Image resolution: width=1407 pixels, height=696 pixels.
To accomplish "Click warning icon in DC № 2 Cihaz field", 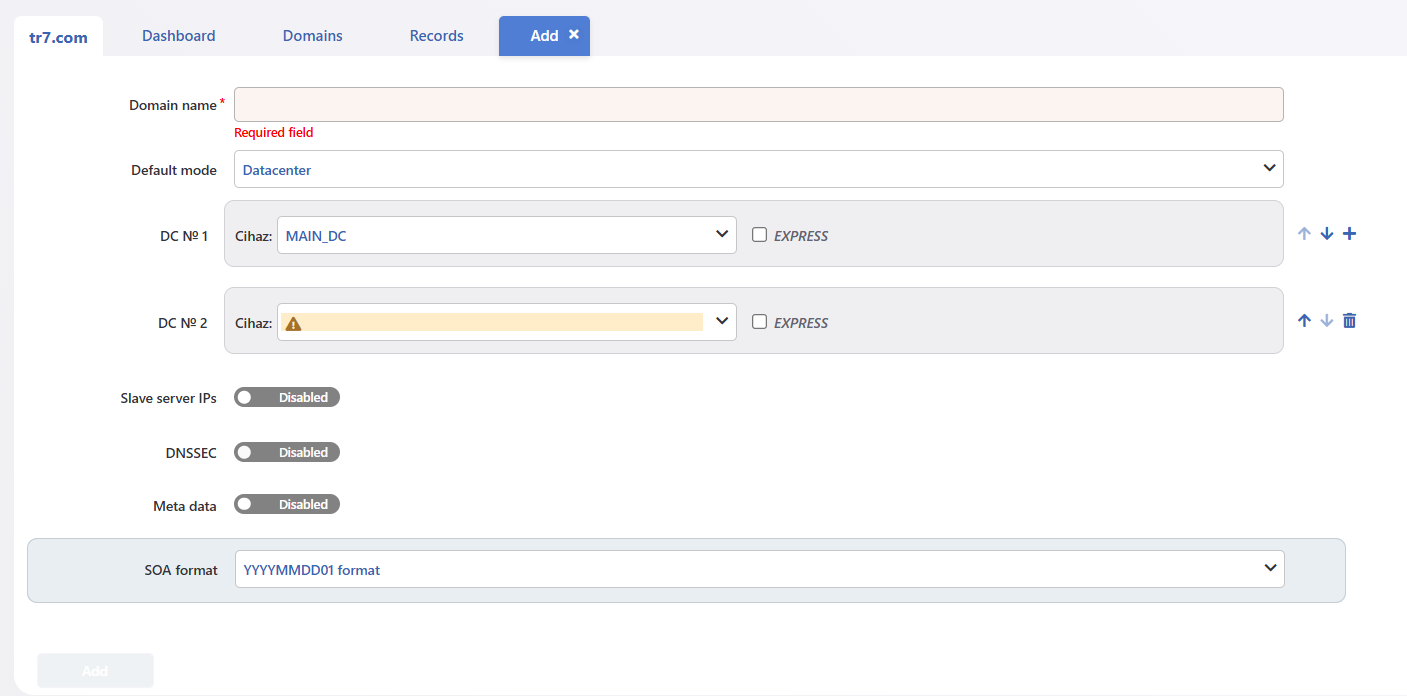I will 294,323.
